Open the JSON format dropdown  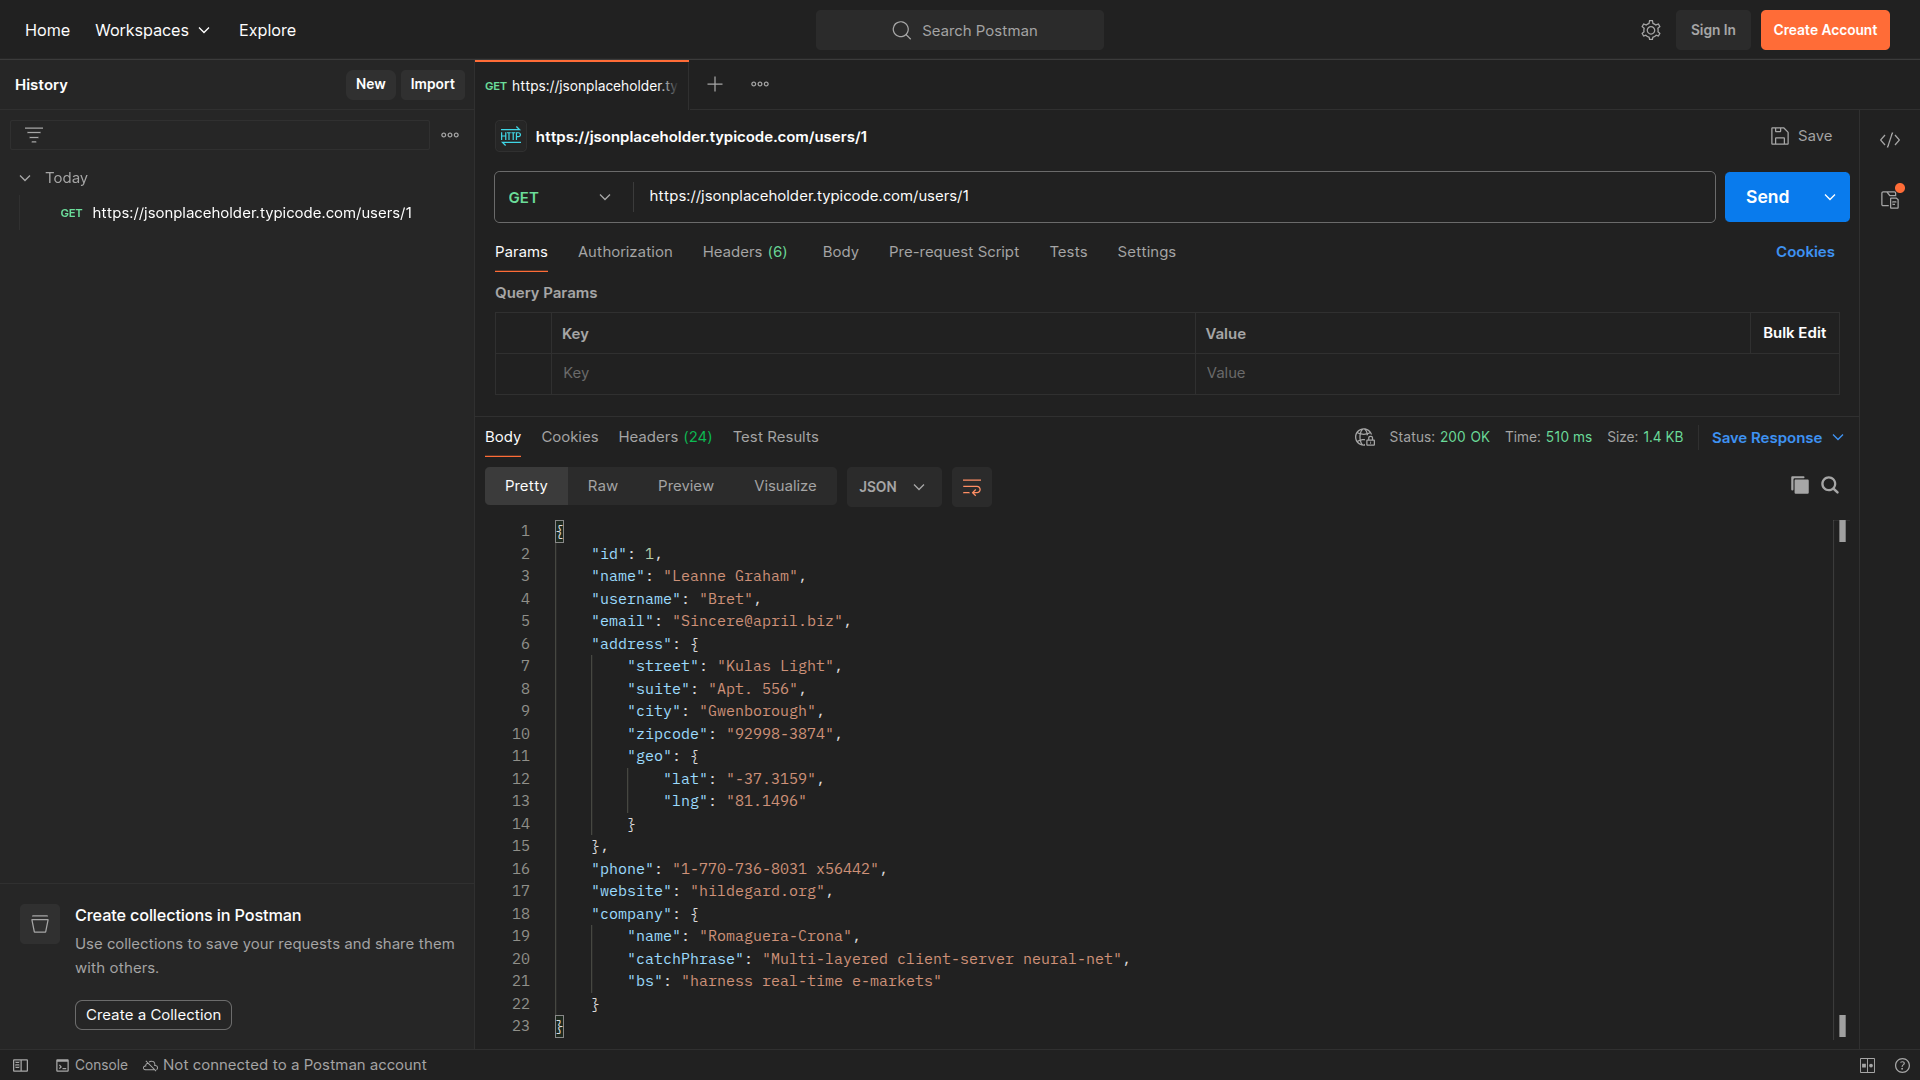(x=893, y=487)
